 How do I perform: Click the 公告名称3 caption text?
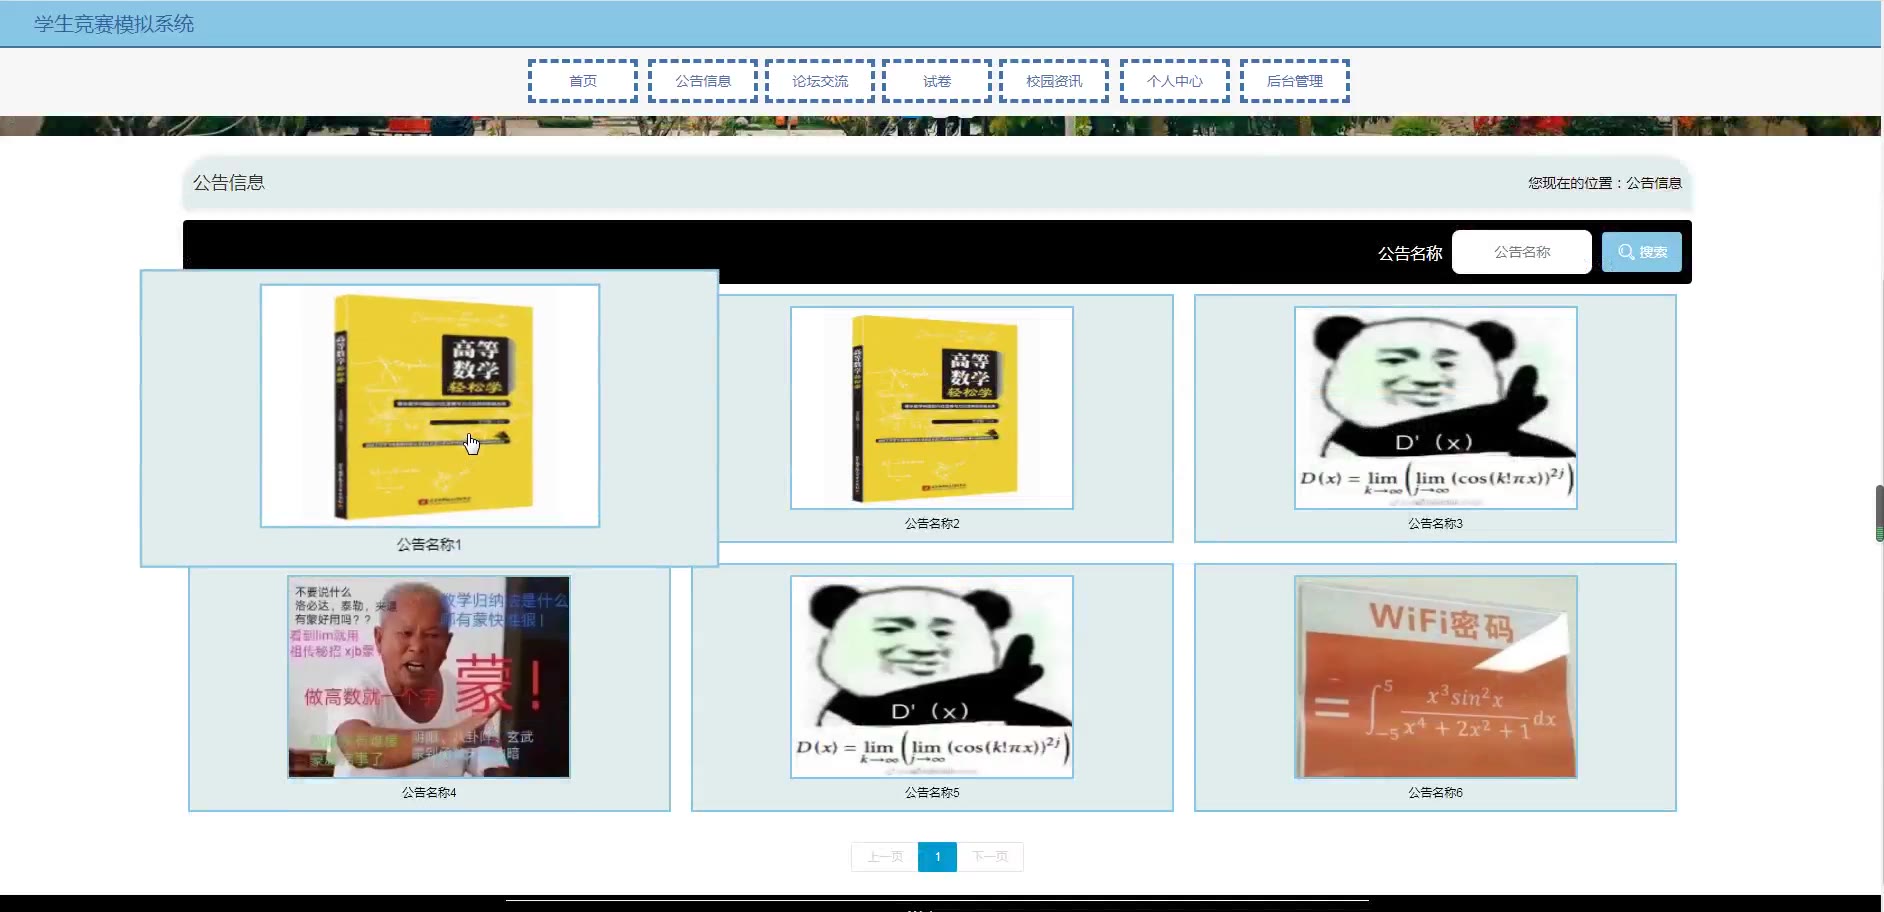point(1436,523)
